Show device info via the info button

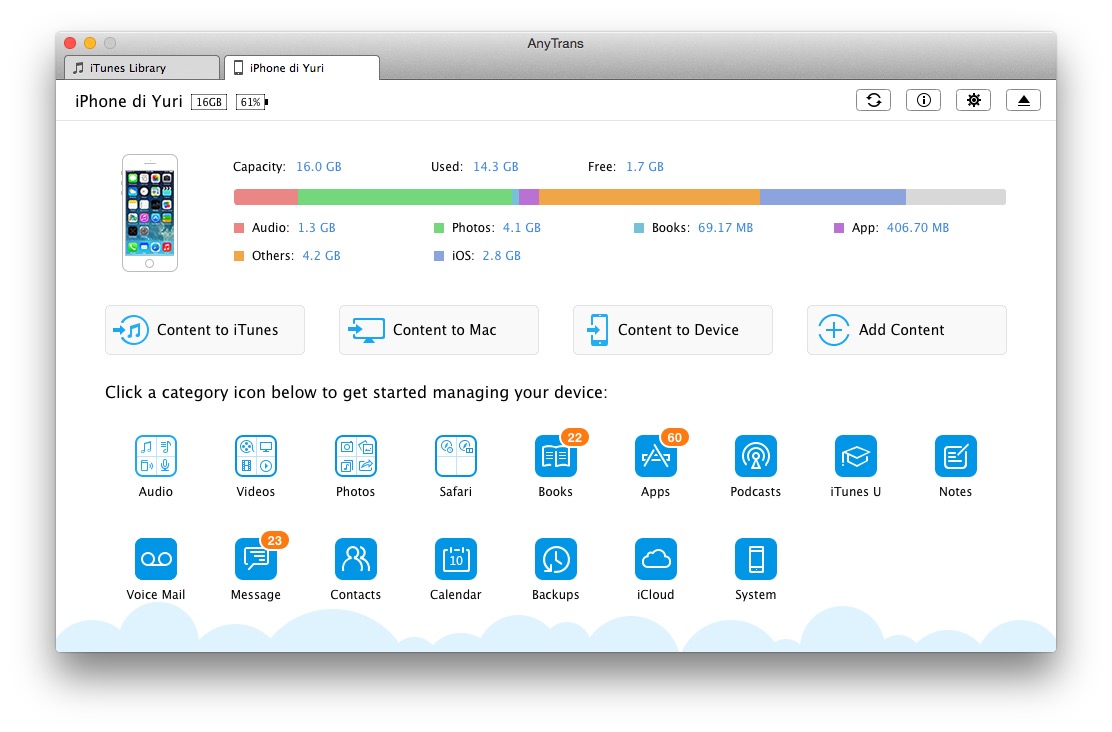(923, 100)
